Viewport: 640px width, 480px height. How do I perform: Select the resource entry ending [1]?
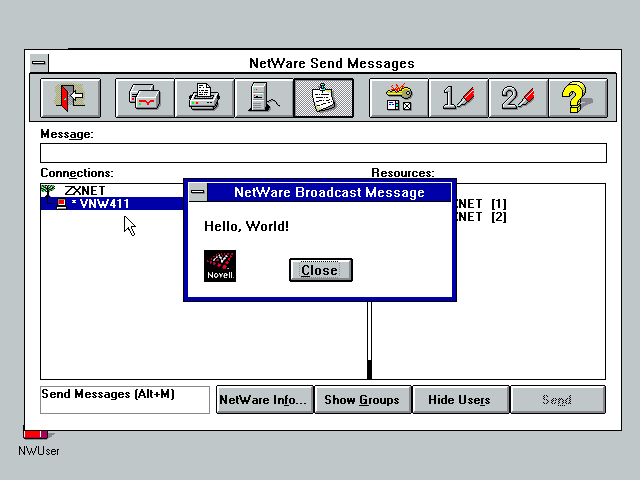click(480, 204)
